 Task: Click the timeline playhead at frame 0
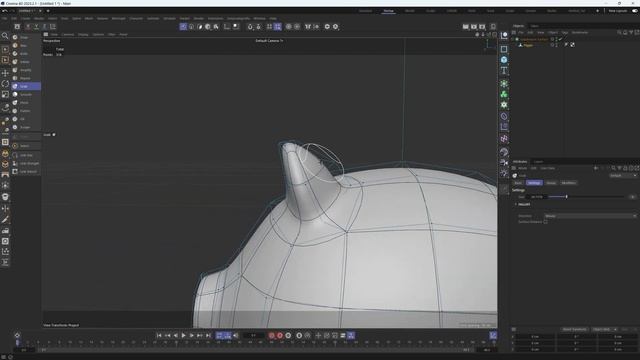coord(17,342)
